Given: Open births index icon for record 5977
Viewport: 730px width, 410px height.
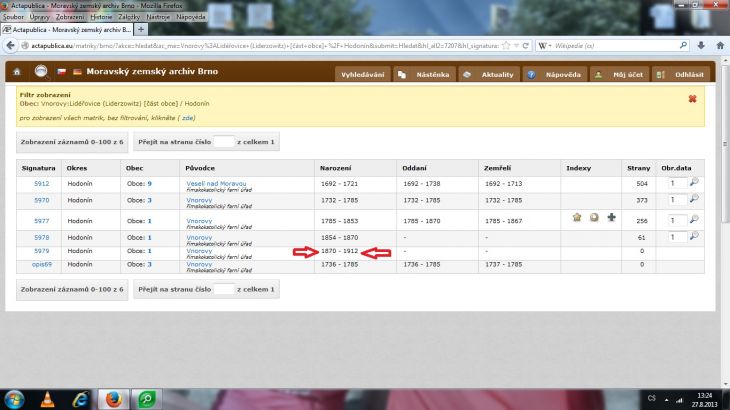Looking at the screenshot, I should click(577, 217).
